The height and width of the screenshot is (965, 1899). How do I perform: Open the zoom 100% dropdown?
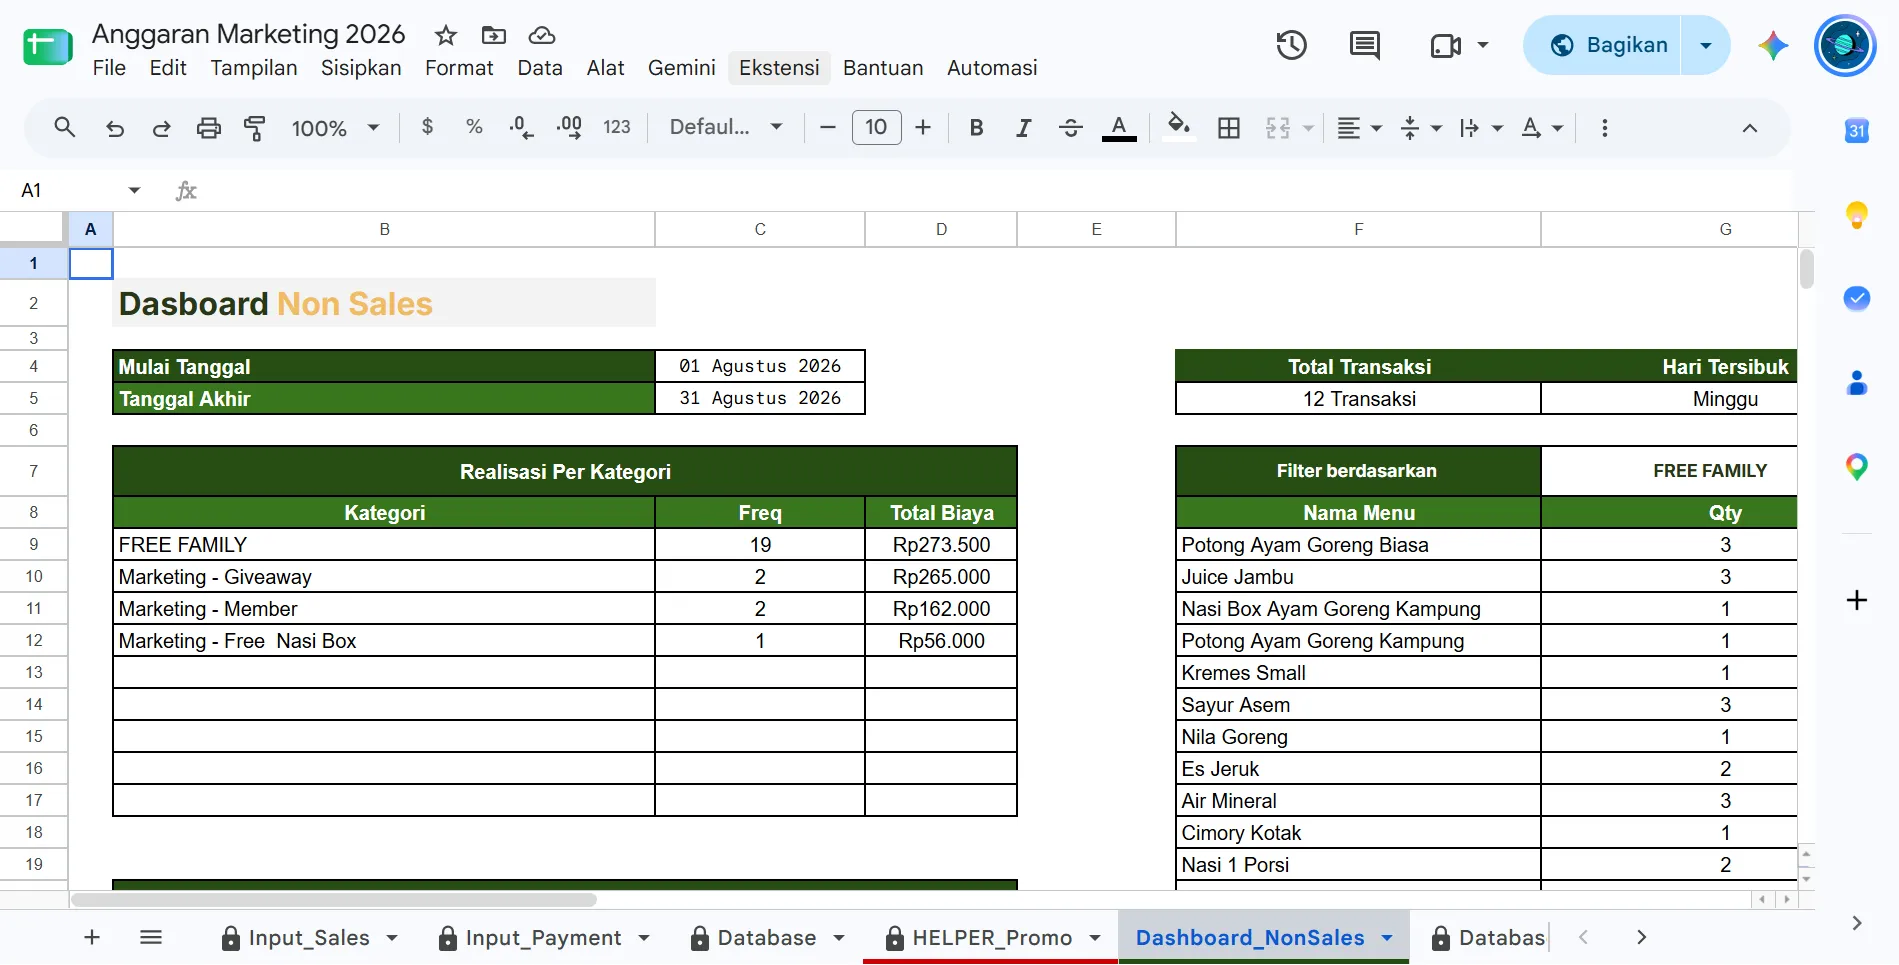click(335, 128)
